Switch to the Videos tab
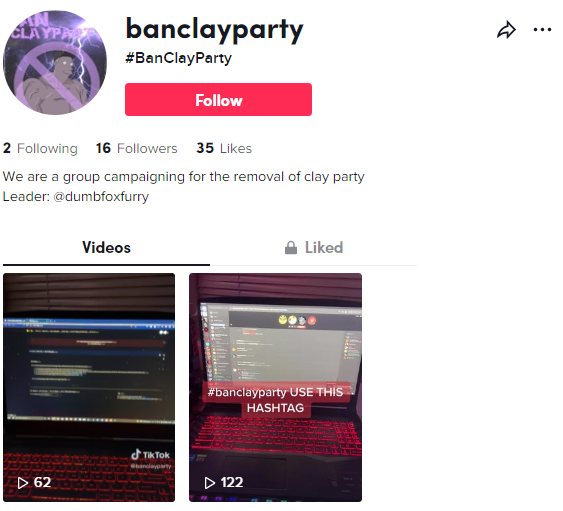 coord(106,247)
